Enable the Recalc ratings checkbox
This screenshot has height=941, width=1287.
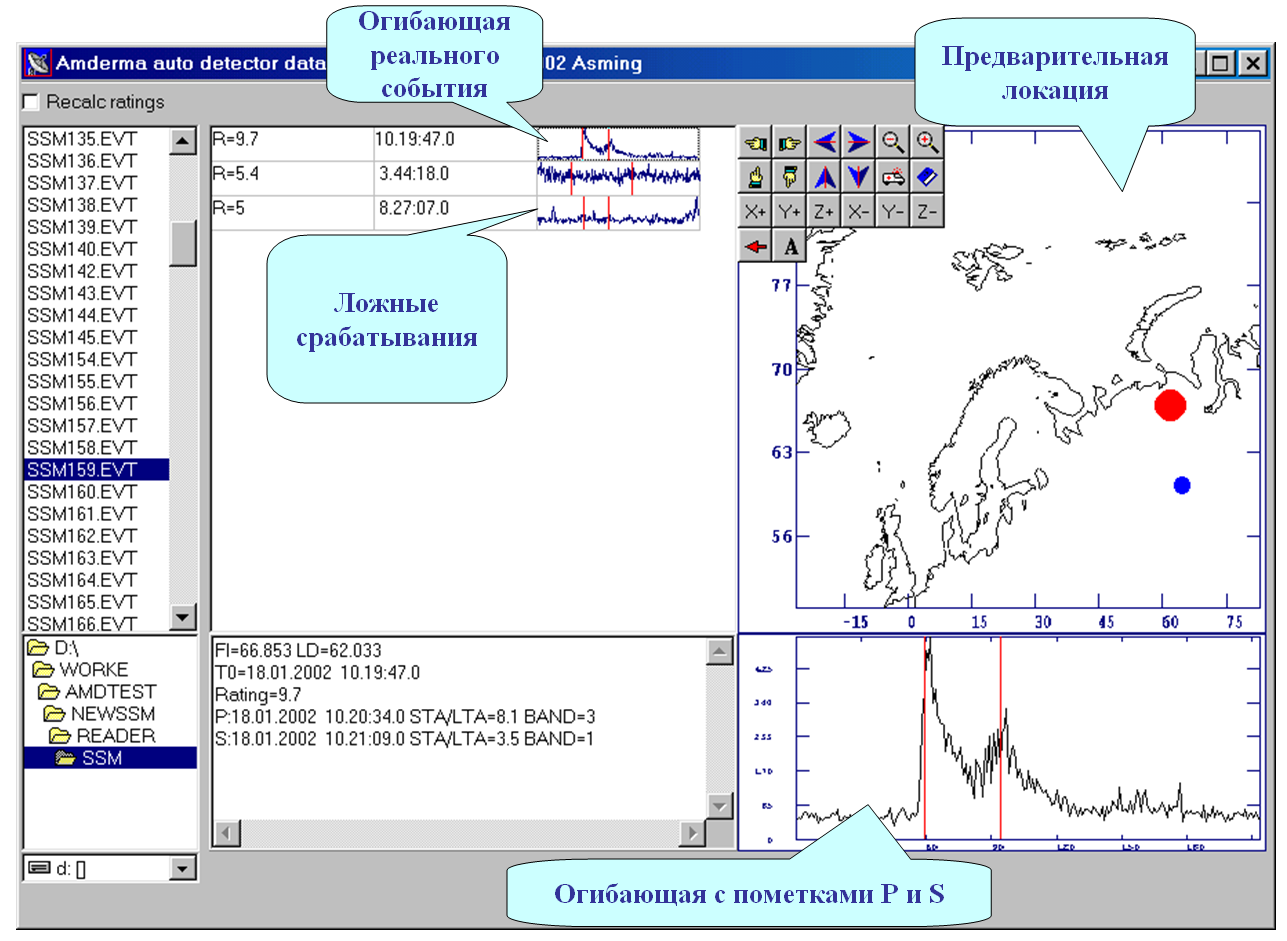pos(31,101)
